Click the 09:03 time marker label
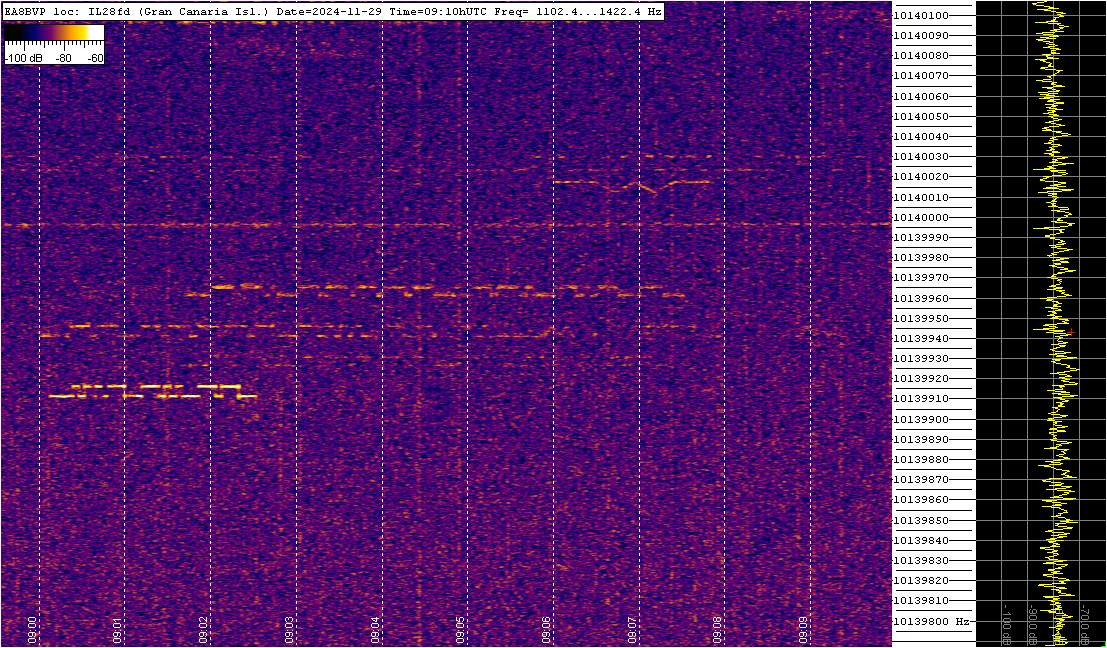1107x648 pixels. click(289, 624)
